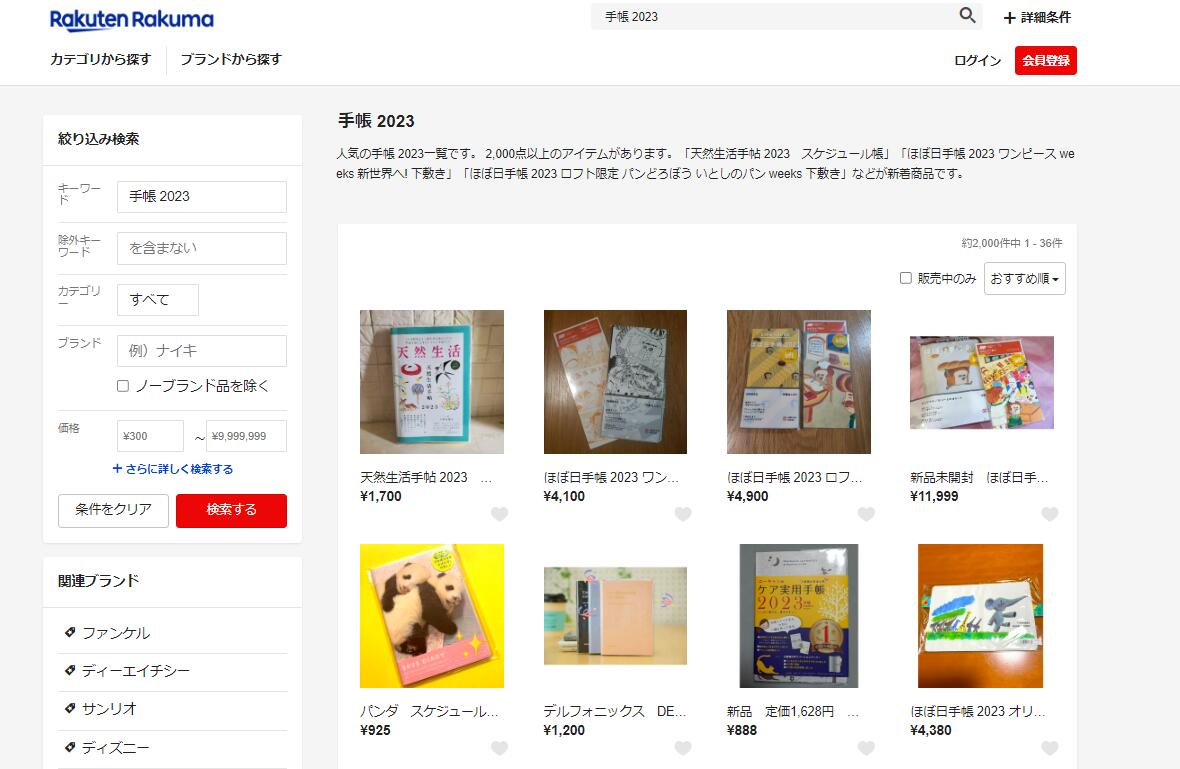The width and height of the screenshot is (1180, 769).
Task: Like the ¥4,100 ほぼ日手帳 item heart
Action: [683, 514]
